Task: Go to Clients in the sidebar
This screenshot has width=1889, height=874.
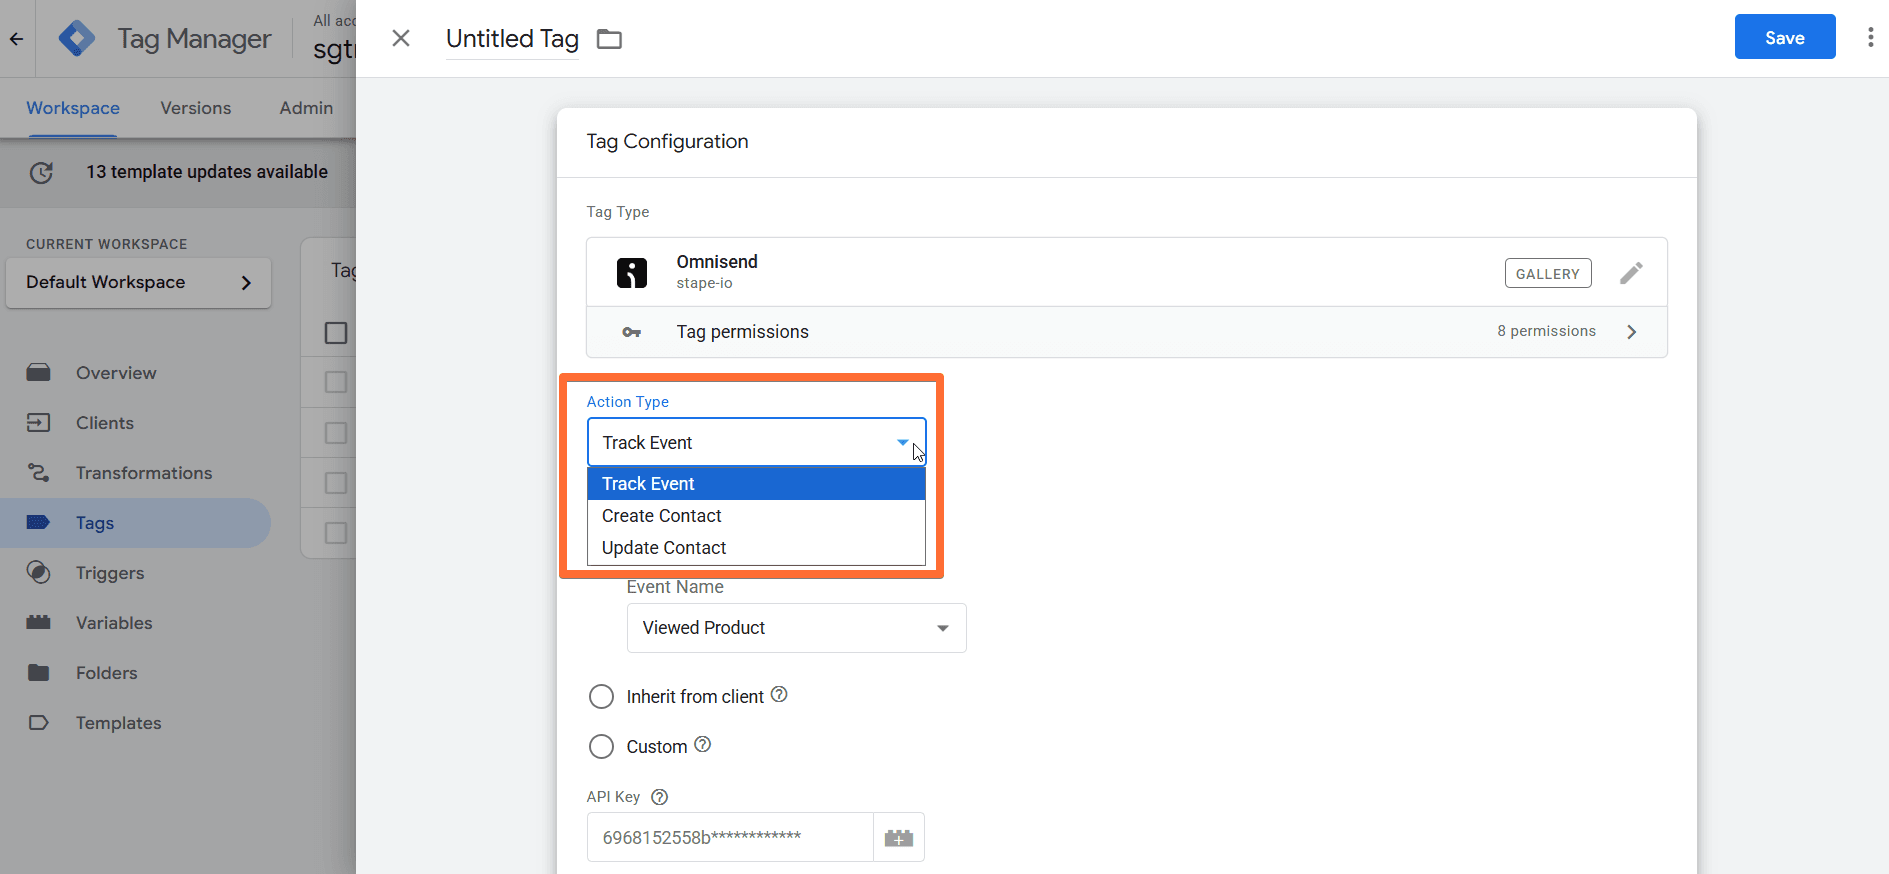Action: [105, 423]
